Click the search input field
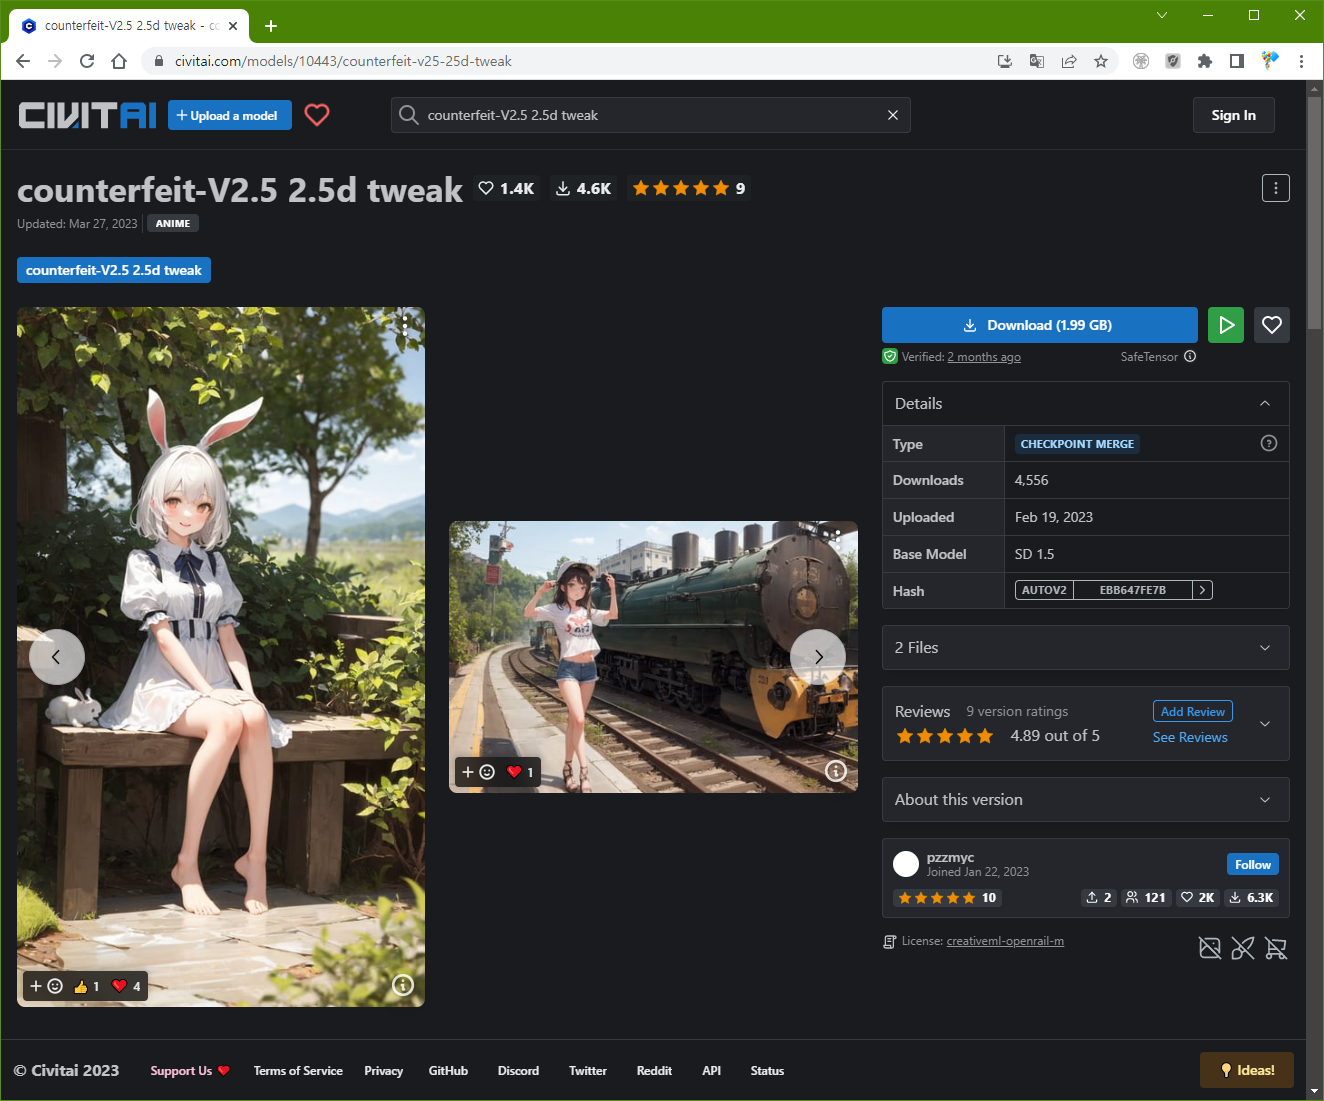Screen dimensions: 1324x1101 (650, 115)
